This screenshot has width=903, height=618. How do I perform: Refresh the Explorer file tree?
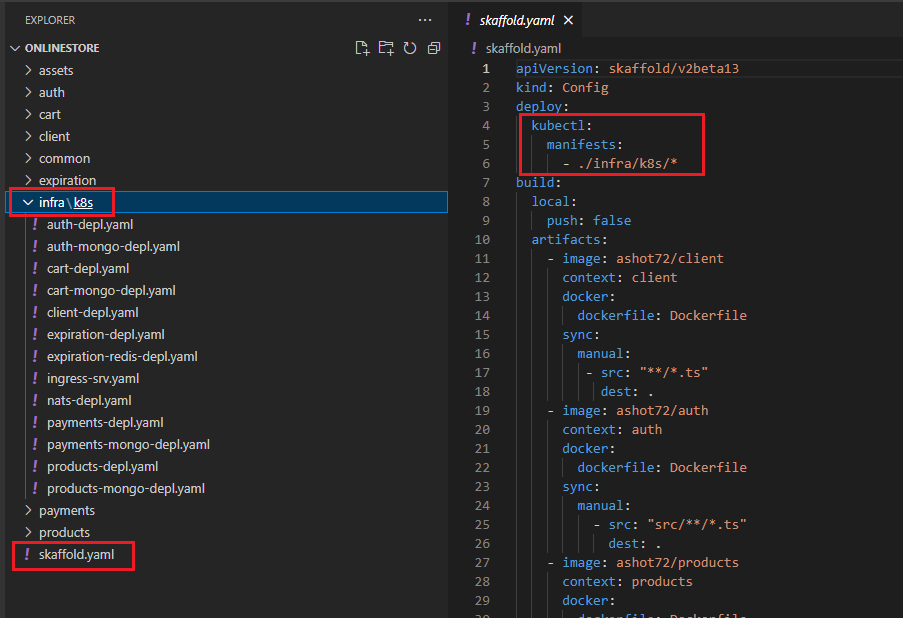coord(410,48)
